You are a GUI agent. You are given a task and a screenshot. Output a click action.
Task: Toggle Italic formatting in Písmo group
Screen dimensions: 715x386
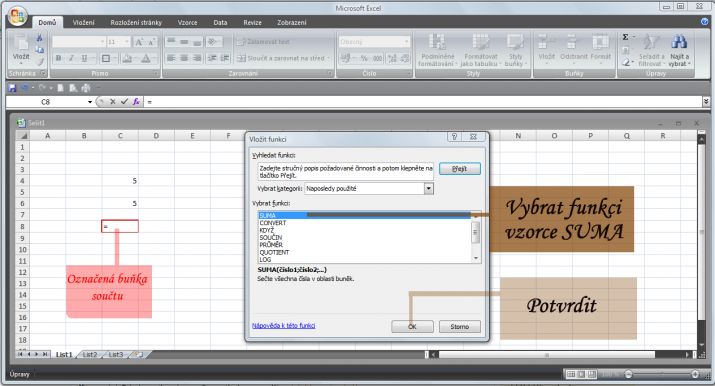(x=71, y=58)
